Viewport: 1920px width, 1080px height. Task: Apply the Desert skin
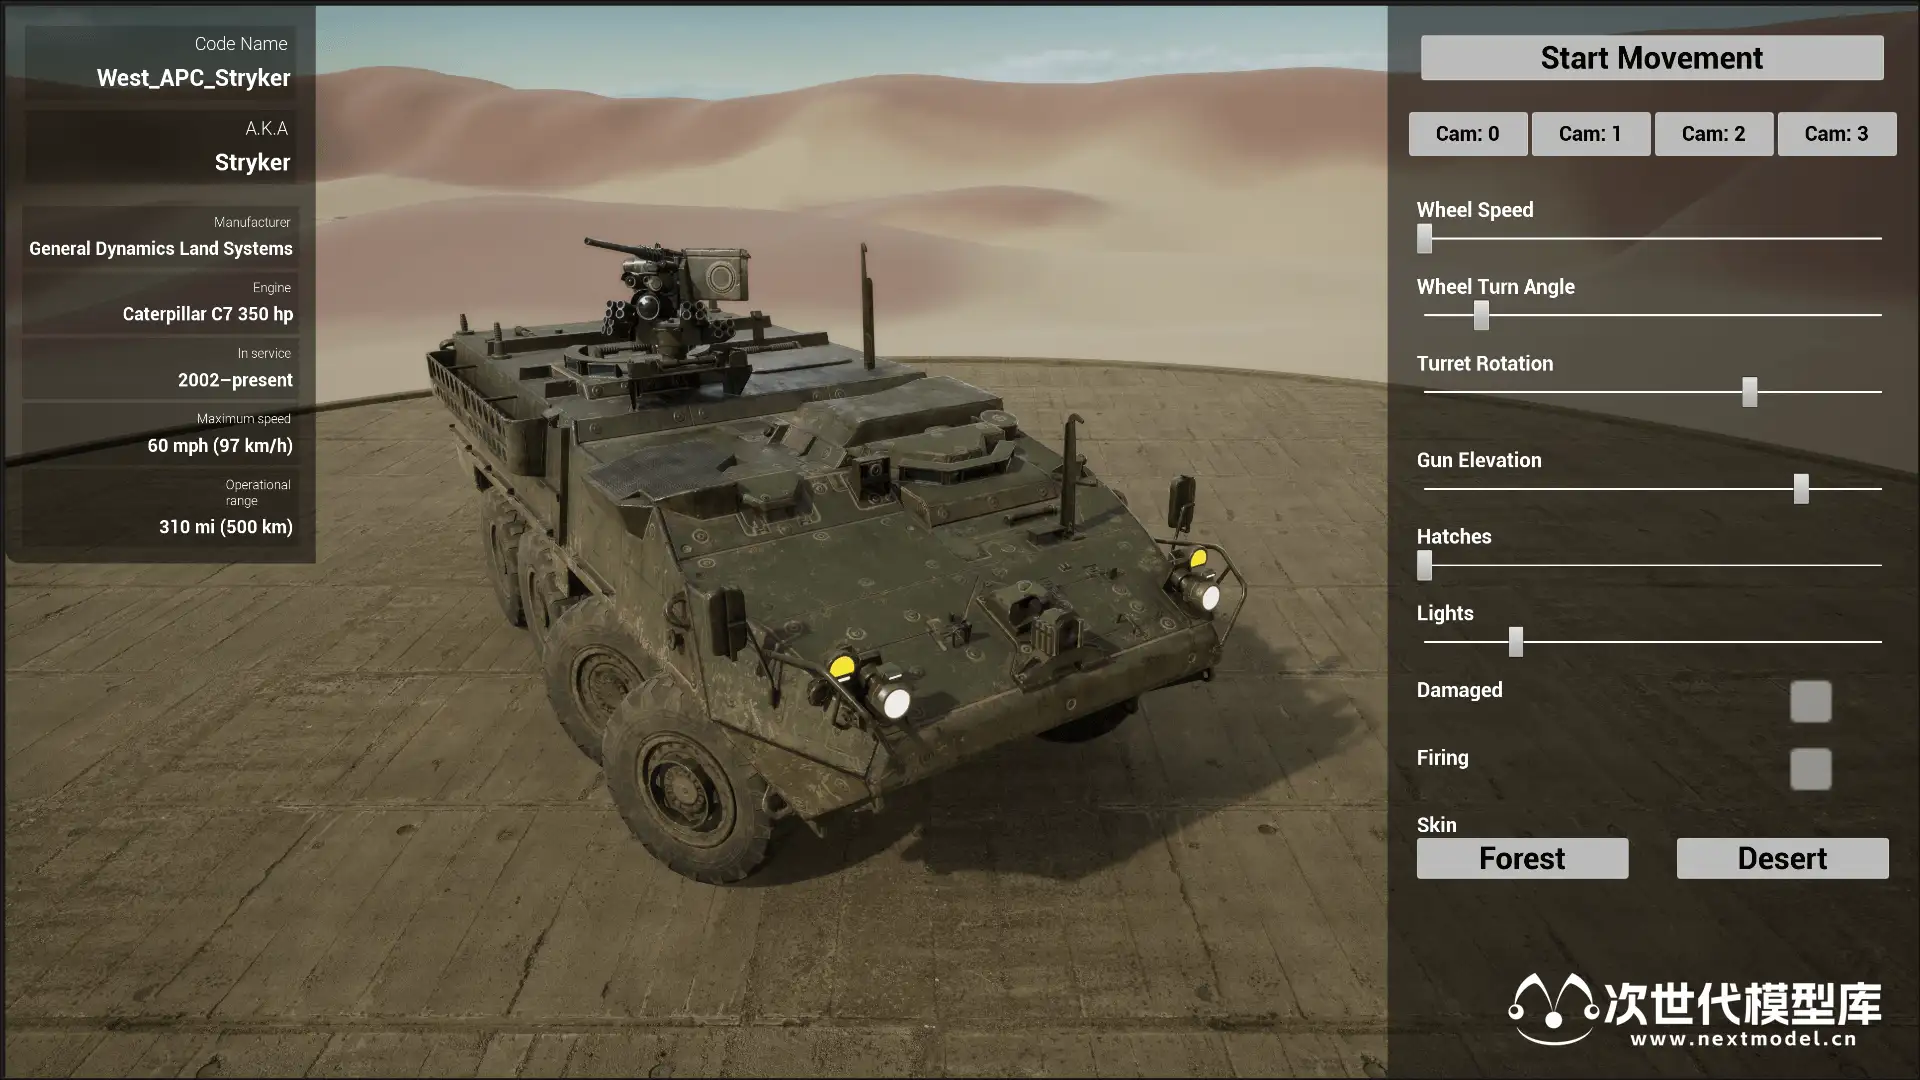point(1782,858)
